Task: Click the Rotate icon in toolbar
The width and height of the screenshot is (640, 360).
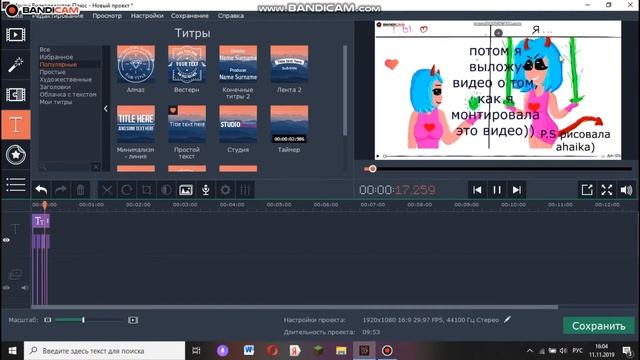Action: [127, 190]
